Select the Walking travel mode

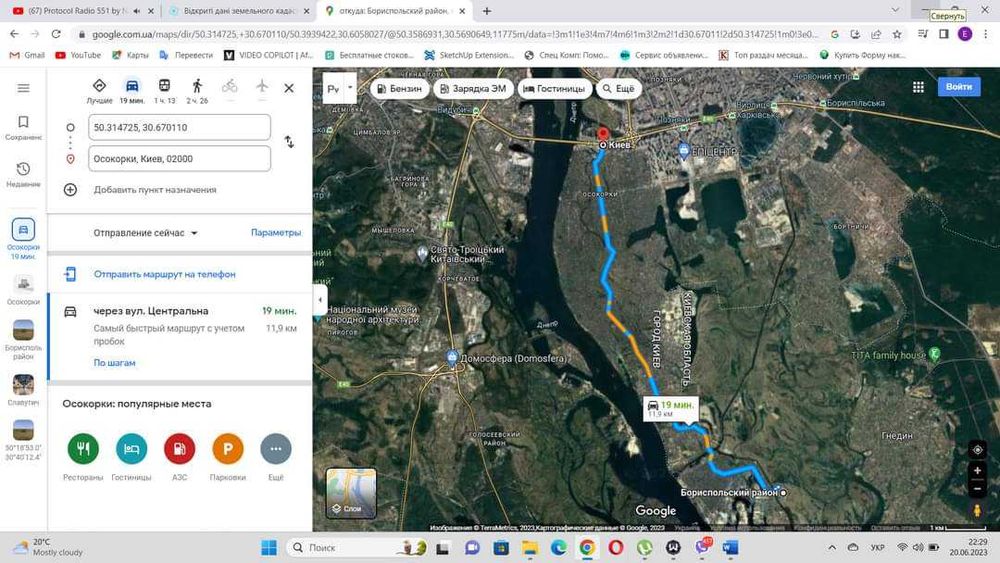[x=197, y=91]
